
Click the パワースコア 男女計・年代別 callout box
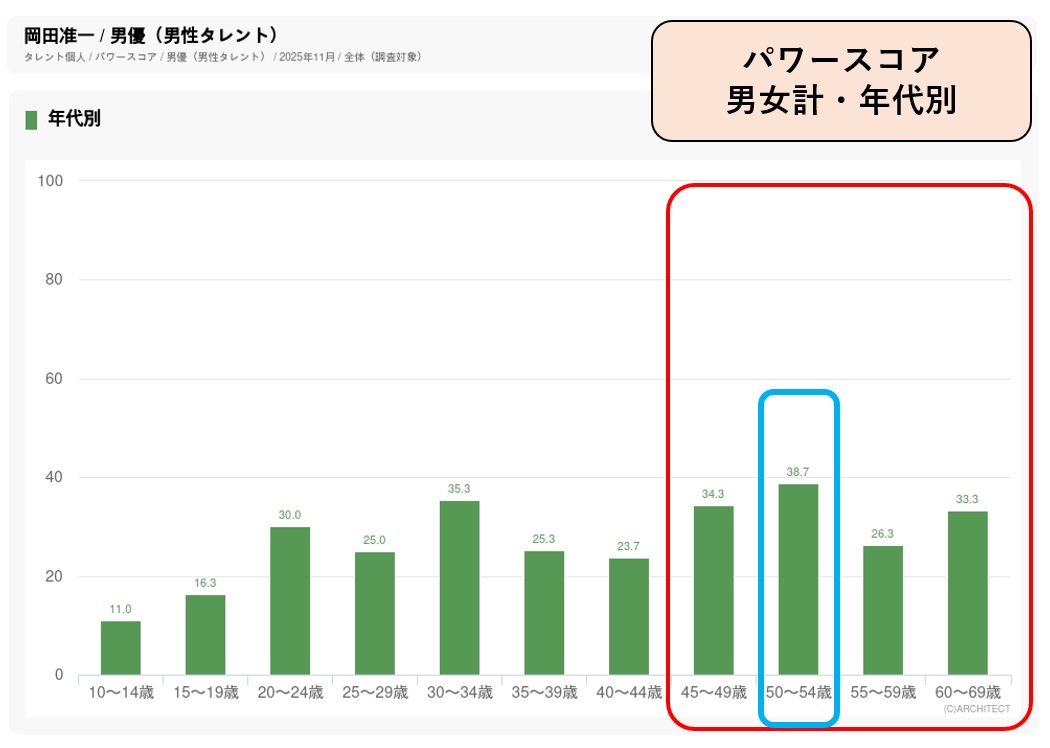[840, 81]
